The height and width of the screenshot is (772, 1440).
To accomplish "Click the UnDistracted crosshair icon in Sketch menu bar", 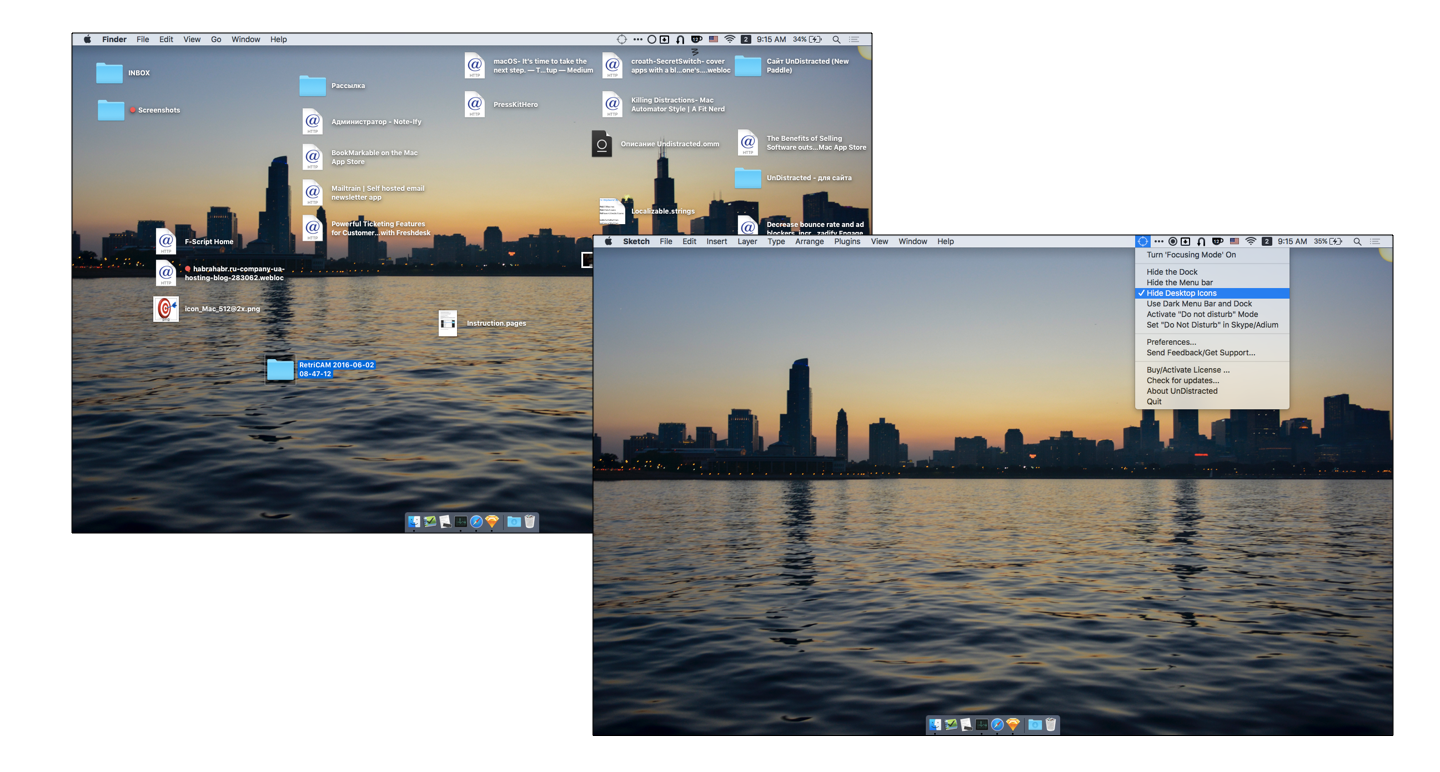I will pos(1143,241).
